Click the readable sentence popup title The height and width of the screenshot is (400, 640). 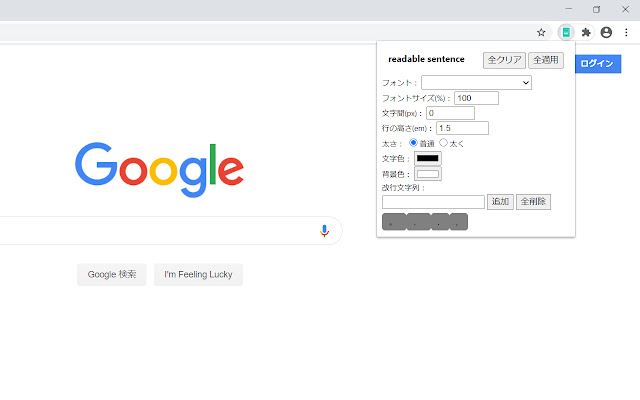(x=426, y=59)
